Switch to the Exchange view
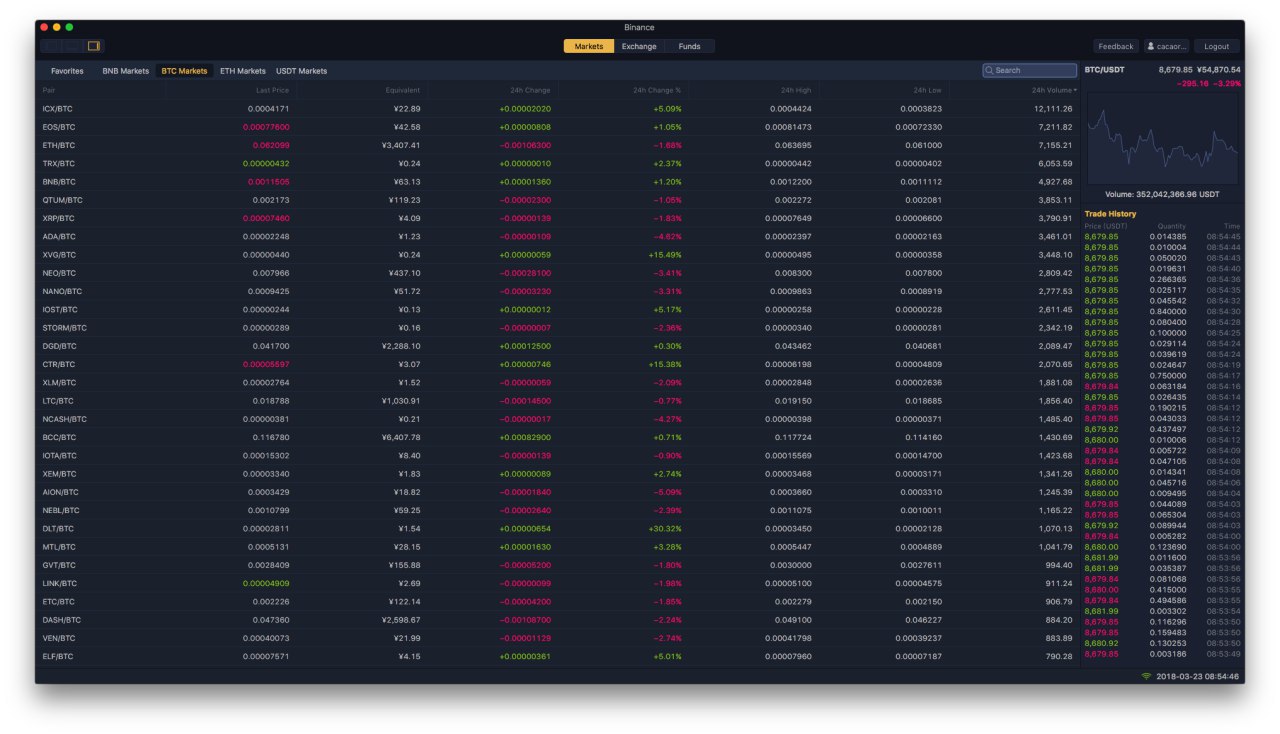The image size is (1280, 734). 639,46
